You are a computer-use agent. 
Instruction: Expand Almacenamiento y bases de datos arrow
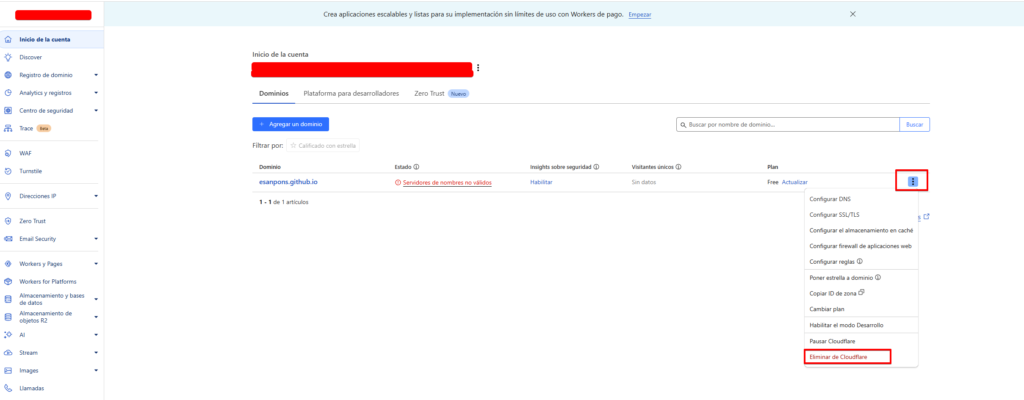point(96,299)
